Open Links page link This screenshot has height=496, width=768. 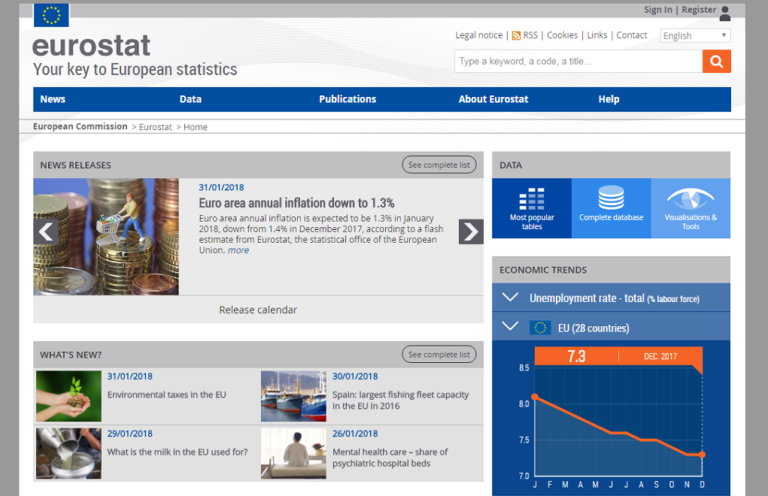pyautogui.click(x=597, y=35)
